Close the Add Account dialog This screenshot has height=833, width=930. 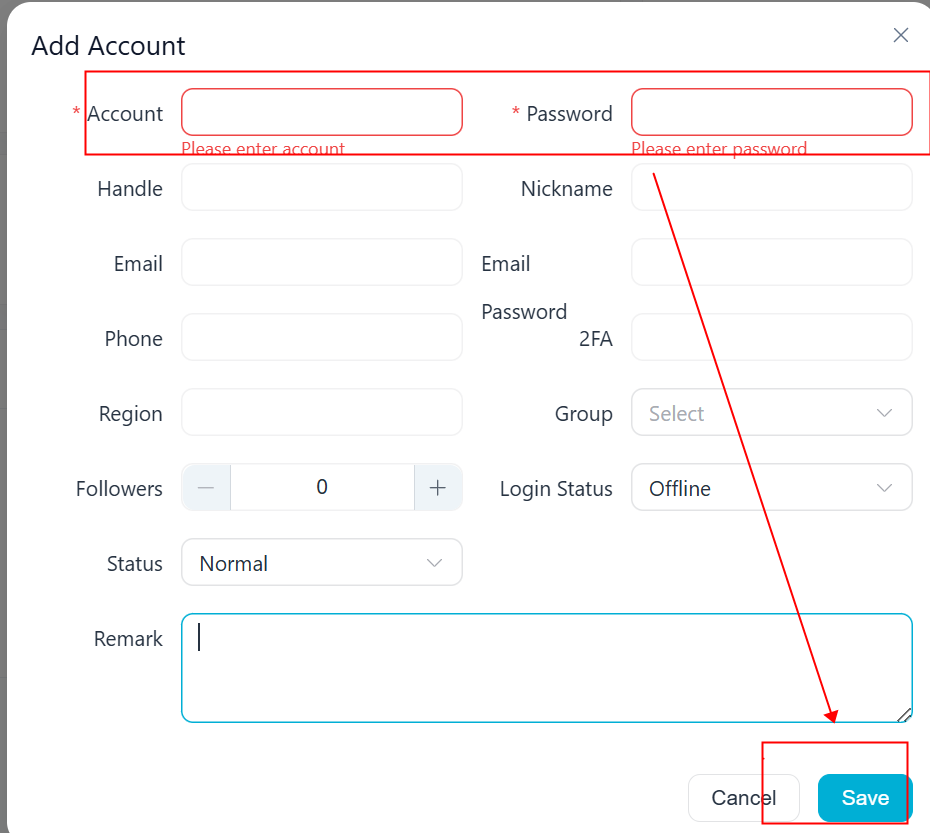[x=900, y=35]
